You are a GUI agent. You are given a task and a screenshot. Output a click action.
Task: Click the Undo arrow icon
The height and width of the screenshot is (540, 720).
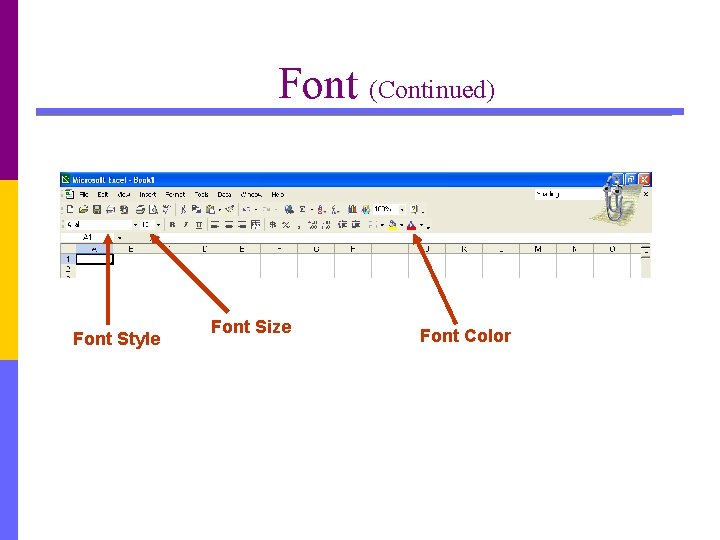(247, 209)
